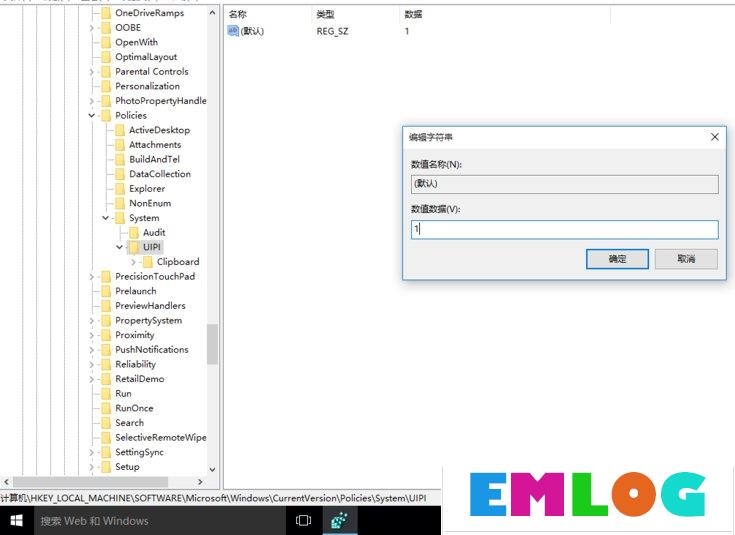Click the ActiveDesktop folder icon
Viewport: 735px width, 535px height.
120,130
